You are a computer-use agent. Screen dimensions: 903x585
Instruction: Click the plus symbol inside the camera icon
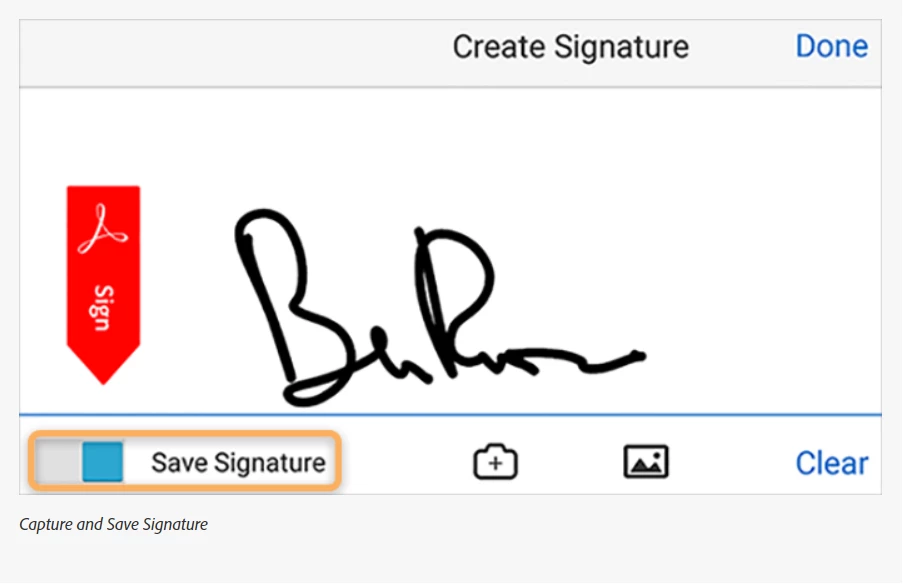point(496,464)
